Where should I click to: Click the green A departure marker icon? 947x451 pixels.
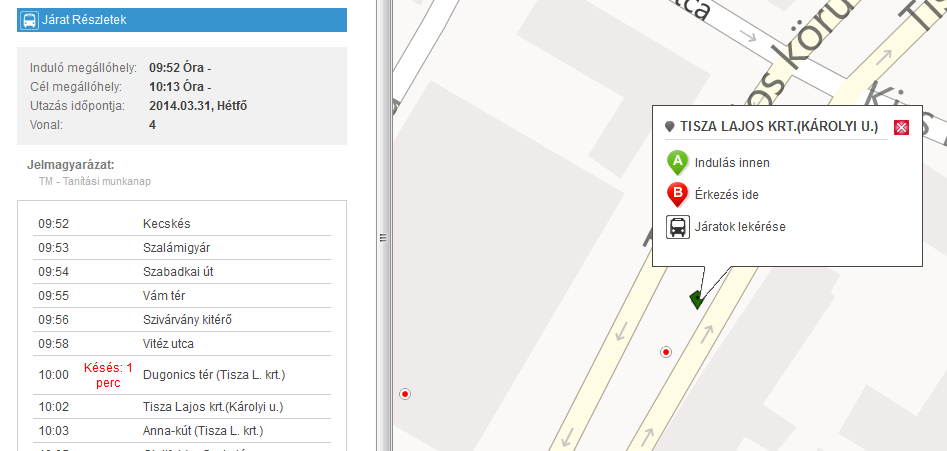(x=678, y=163)
